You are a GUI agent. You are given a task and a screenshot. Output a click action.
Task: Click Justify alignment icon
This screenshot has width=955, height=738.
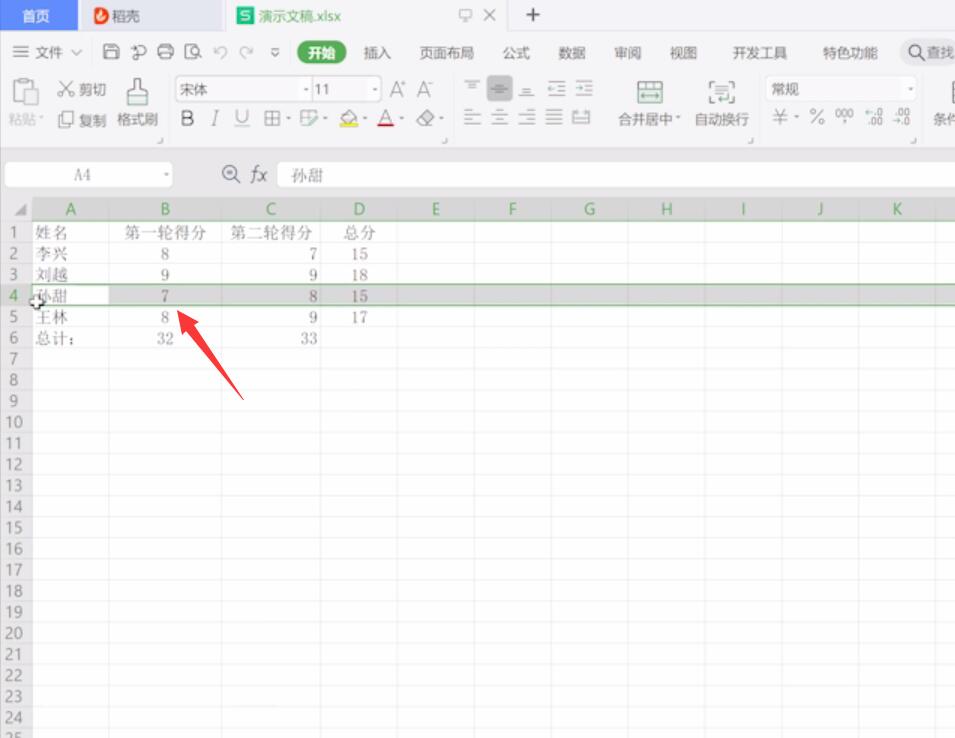coord(554,117)
